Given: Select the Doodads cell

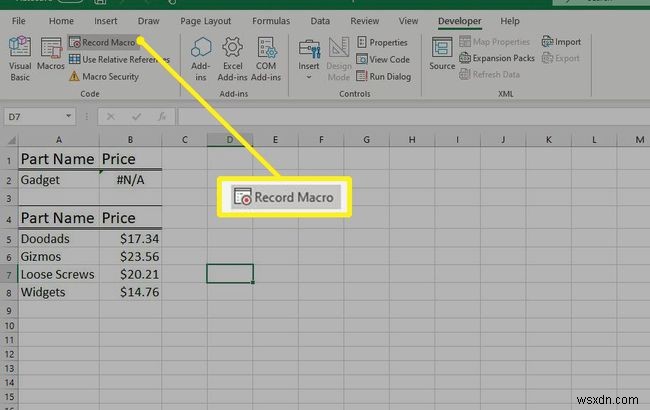Looking at the screenshot, I should [x=59, y=239].
